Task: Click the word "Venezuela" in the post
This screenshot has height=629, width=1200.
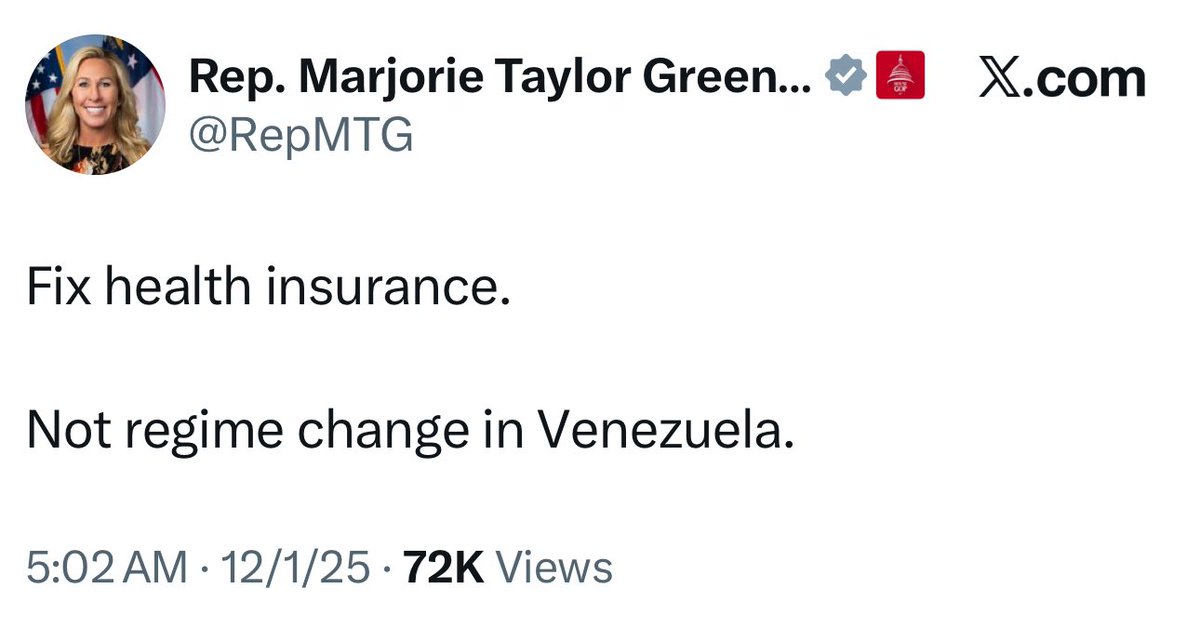Action: 664,429
